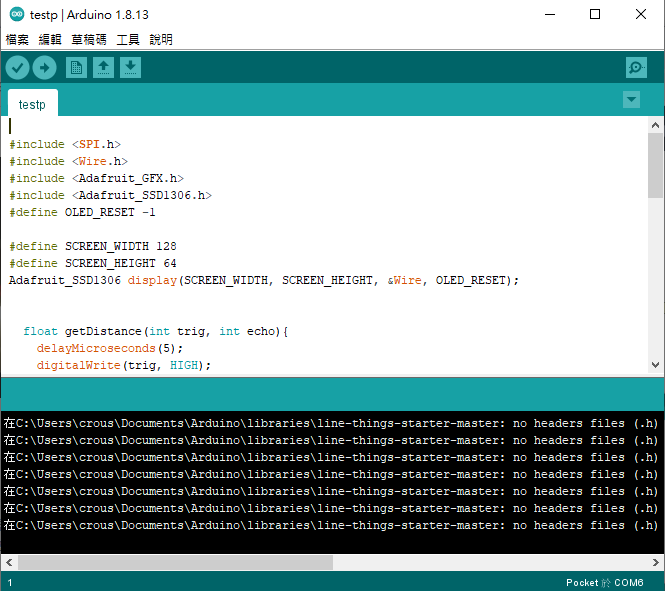Open the 草稿碼 menu
This screenshot has height=591, width=665.
point(89,39)
